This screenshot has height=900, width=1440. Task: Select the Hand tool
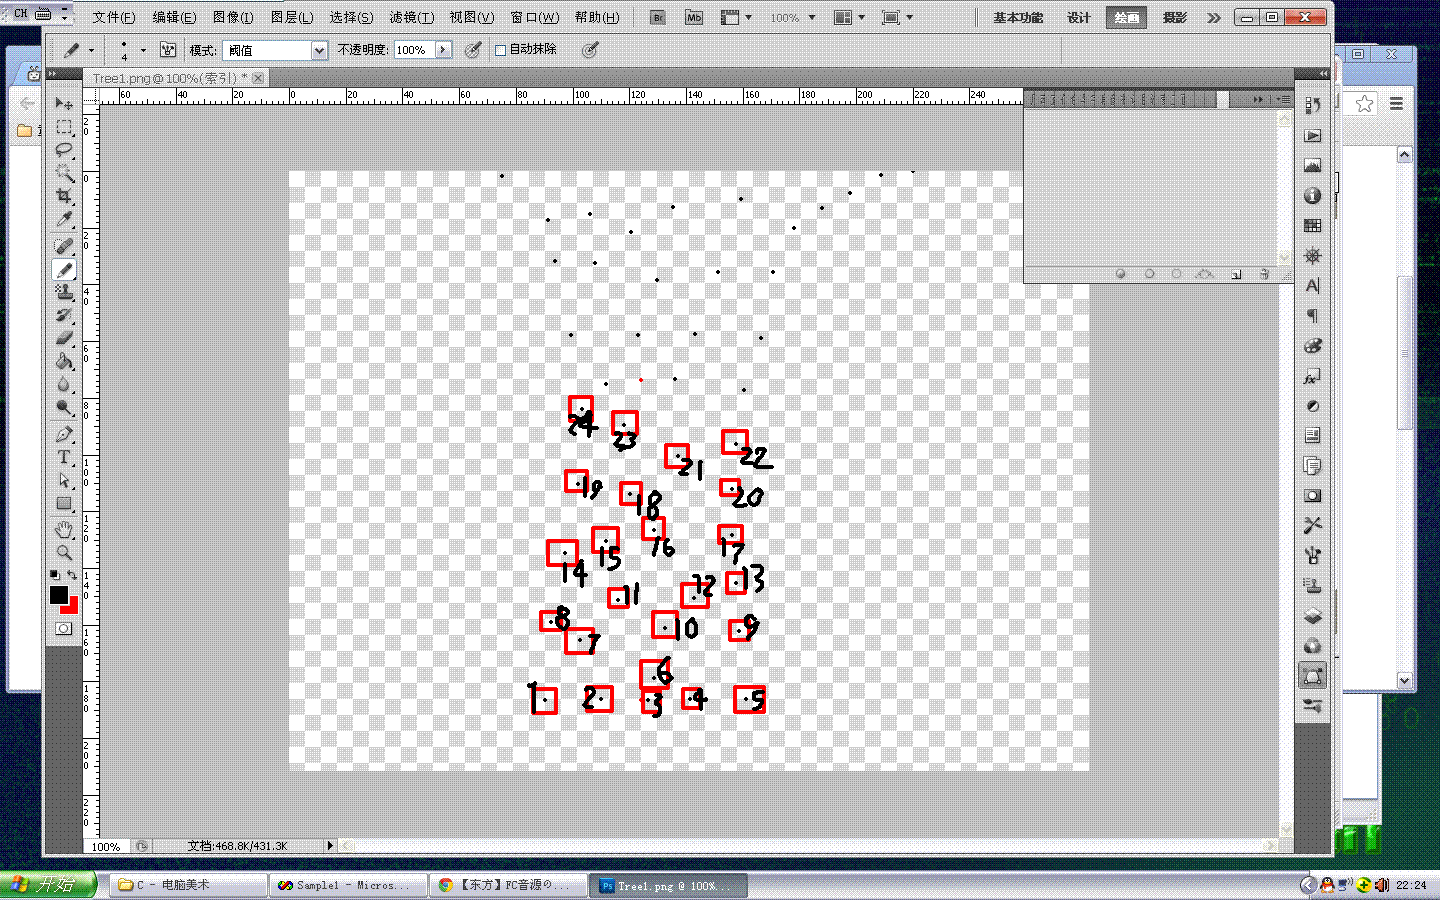(x=64, y=529)
